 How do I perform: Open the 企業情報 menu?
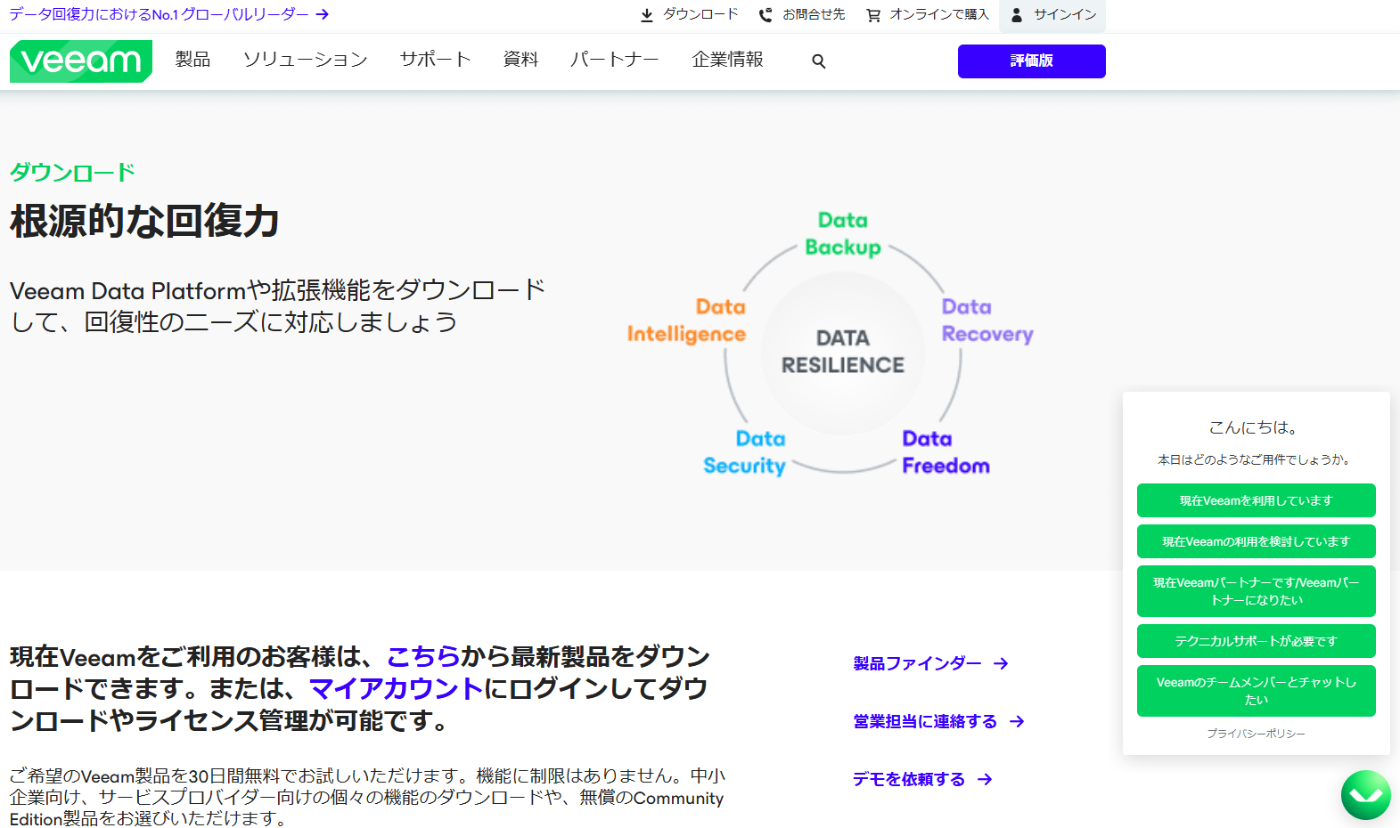click(x=728, y=60)
